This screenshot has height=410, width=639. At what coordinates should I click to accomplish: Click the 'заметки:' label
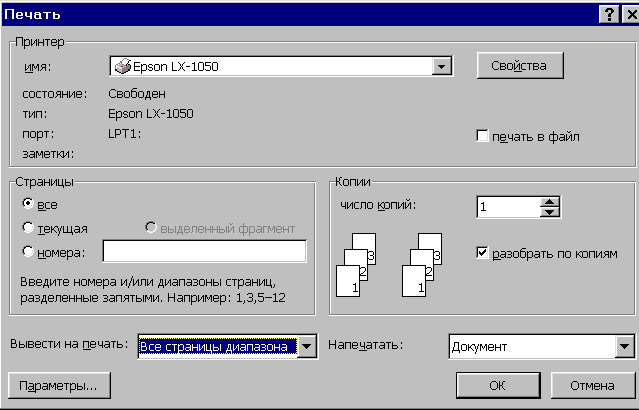click(48, 154)
